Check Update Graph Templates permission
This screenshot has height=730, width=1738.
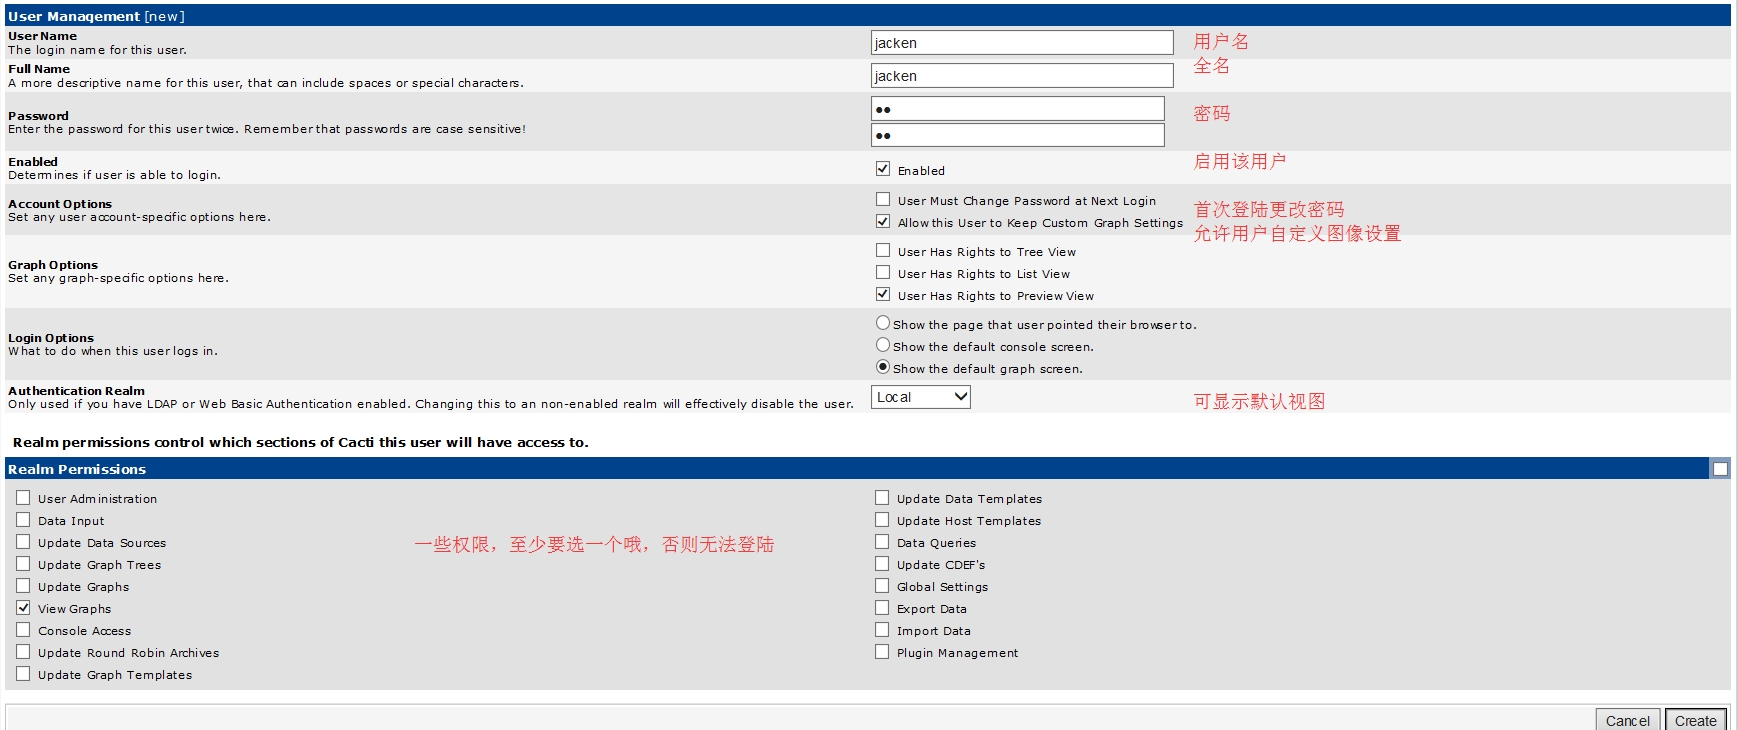coord(23,673)
